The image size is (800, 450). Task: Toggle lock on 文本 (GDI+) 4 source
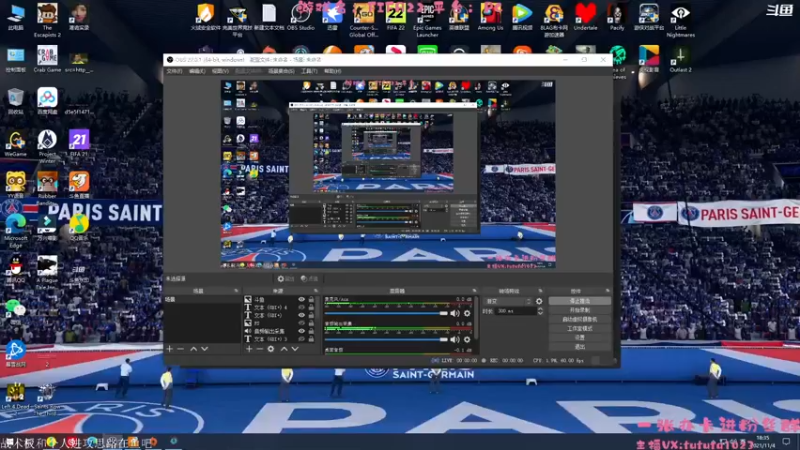coord(311,308)
